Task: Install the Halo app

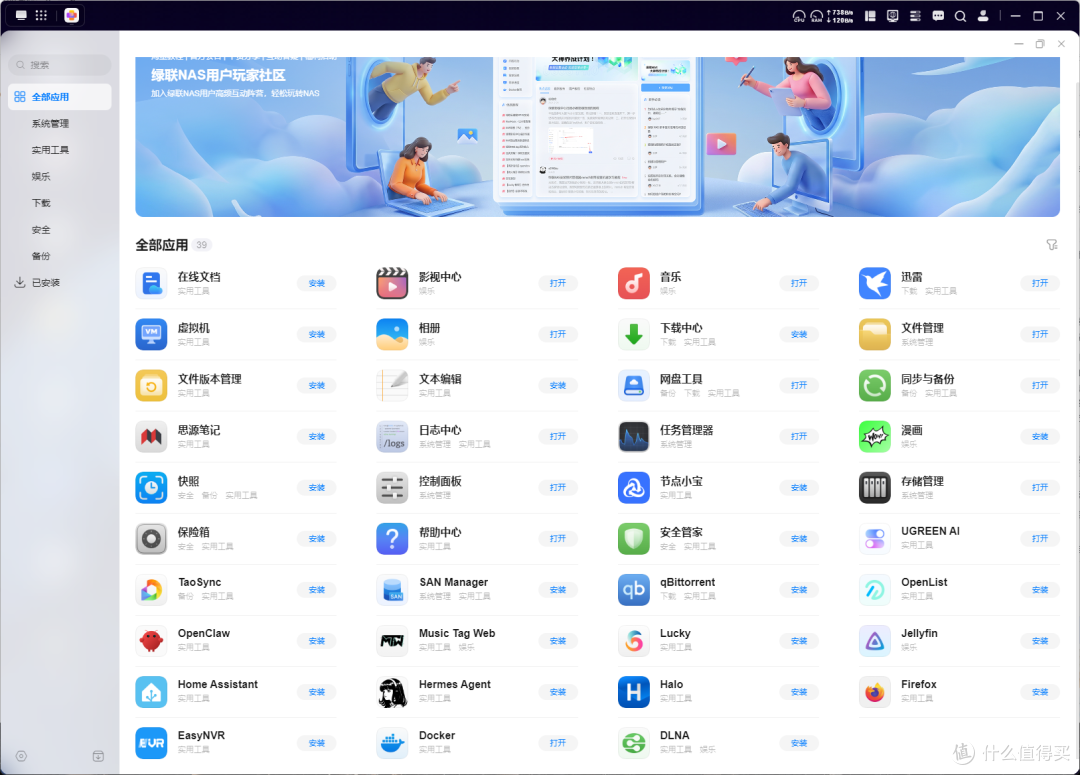Action: [799, 692]
